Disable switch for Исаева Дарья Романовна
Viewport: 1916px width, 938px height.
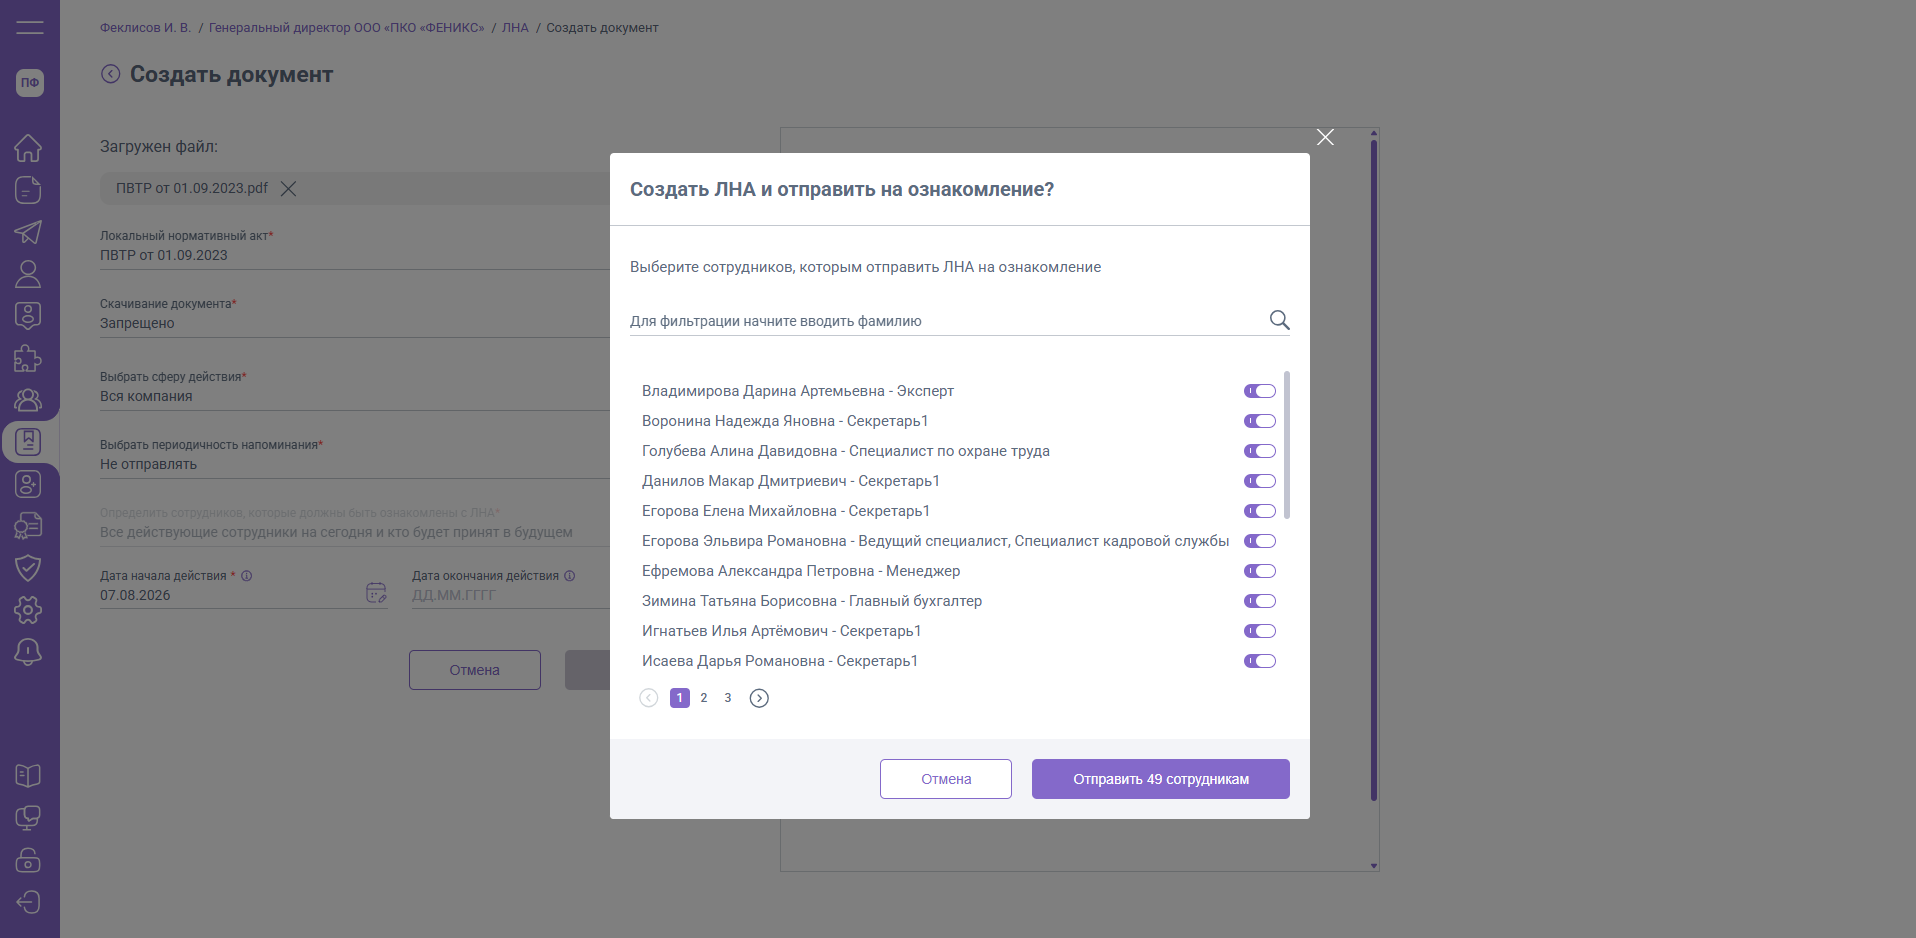click(x=1259, y=661)
